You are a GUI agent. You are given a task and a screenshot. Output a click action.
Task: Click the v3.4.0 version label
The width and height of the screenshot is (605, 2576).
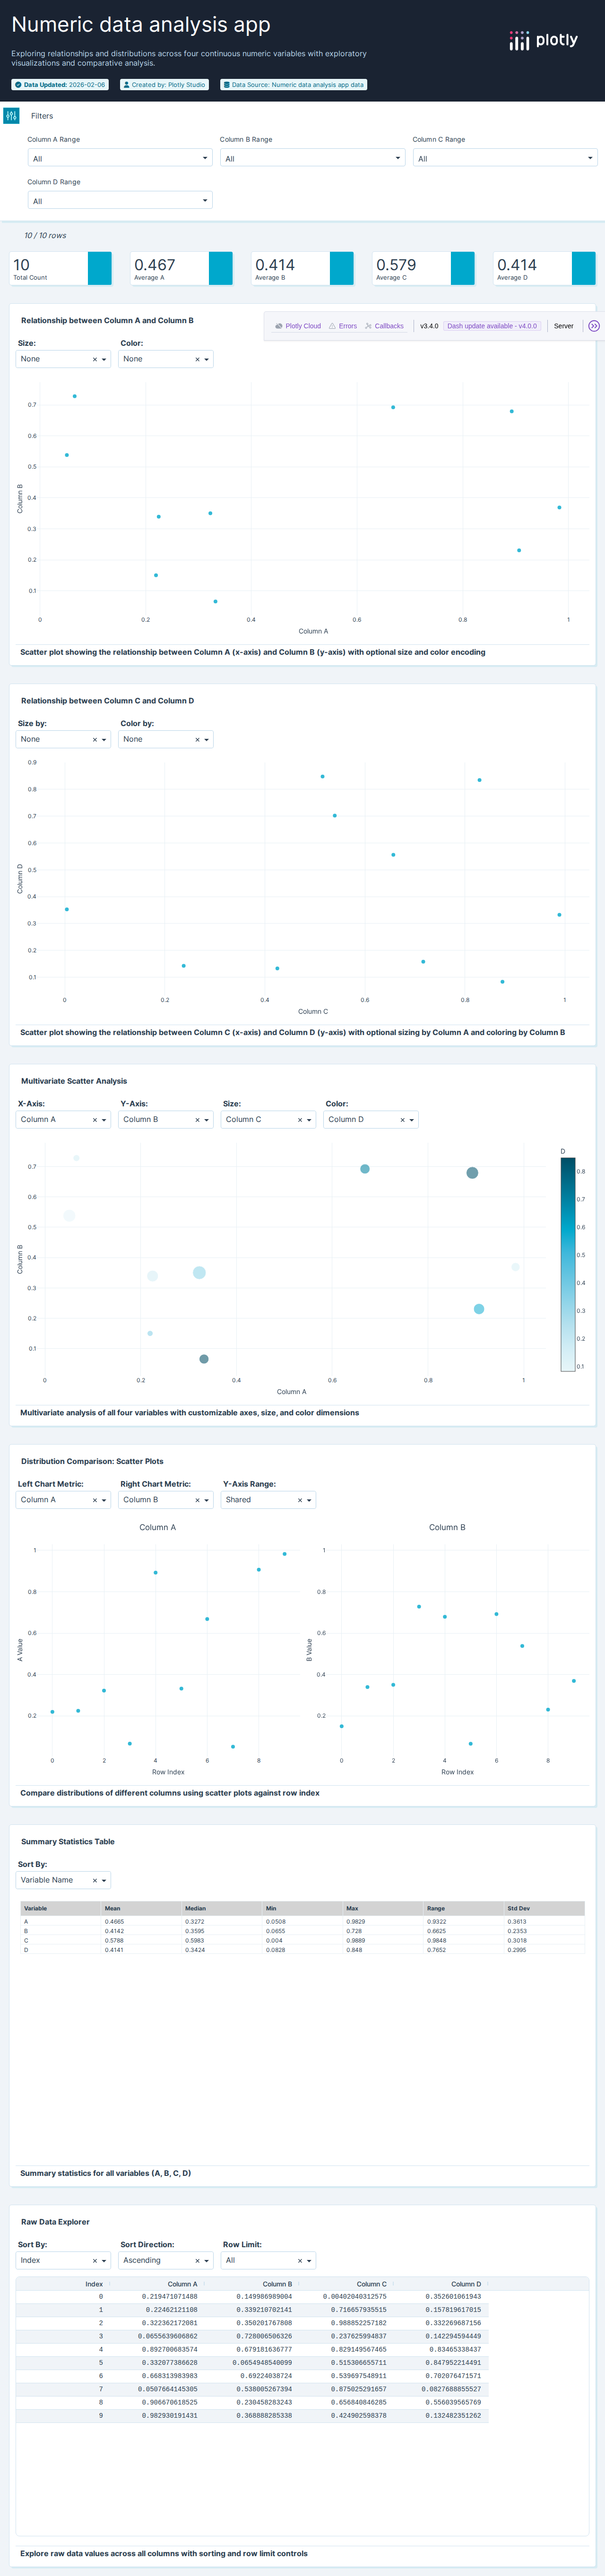(x=429, y=326)
